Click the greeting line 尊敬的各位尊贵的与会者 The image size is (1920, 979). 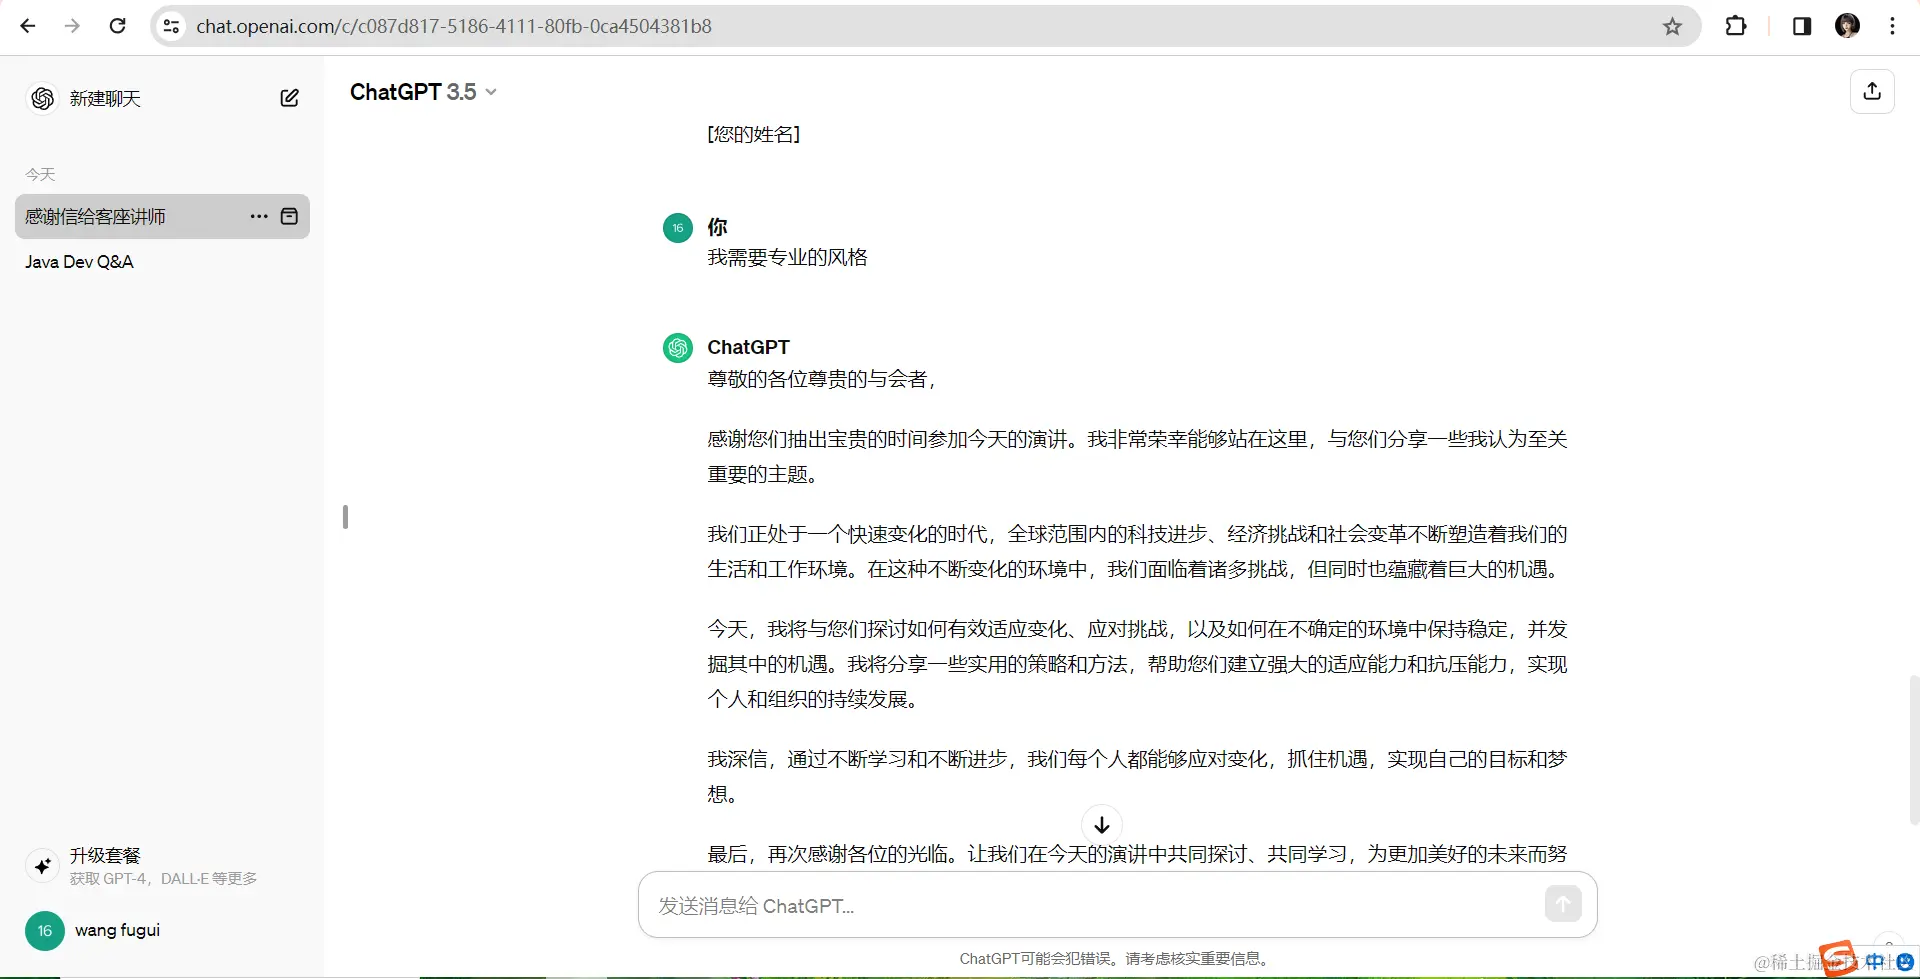[x=822, y=379]
